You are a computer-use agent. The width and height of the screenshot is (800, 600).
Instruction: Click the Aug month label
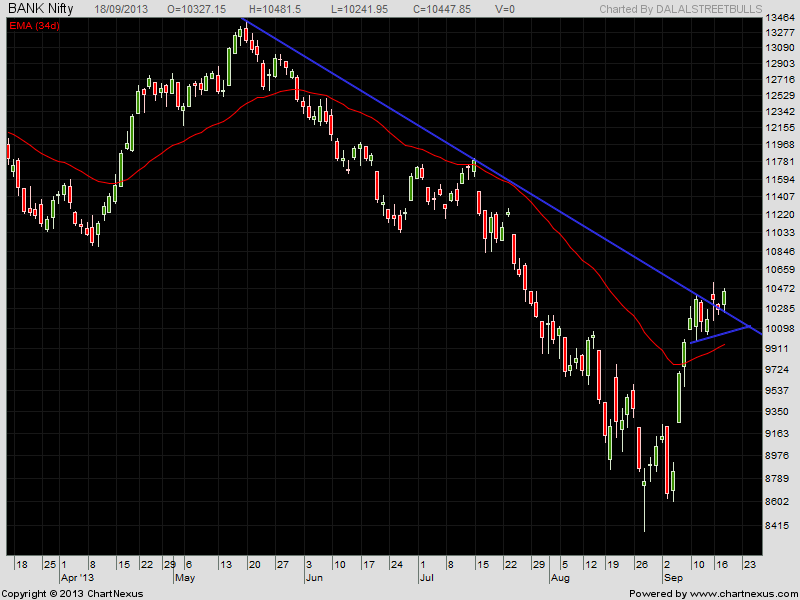pyautogui.click(x=560, y=578)
